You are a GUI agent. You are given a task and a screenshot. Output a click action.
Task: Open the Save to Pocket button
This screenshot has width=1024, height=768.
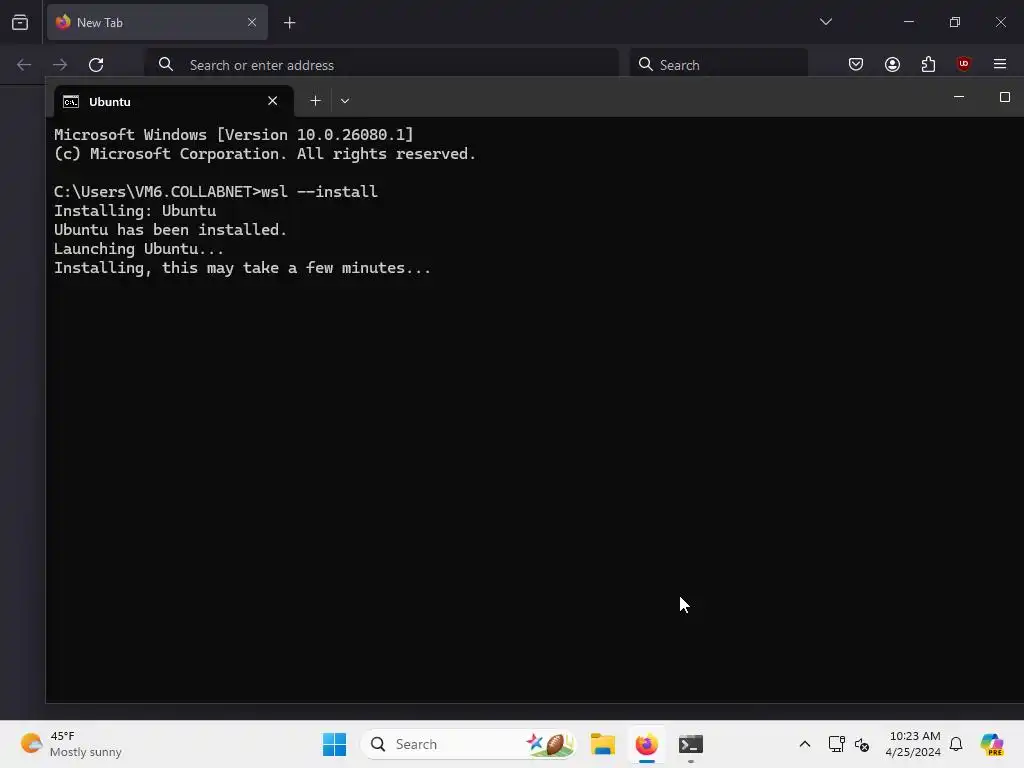tap(856, 64)
